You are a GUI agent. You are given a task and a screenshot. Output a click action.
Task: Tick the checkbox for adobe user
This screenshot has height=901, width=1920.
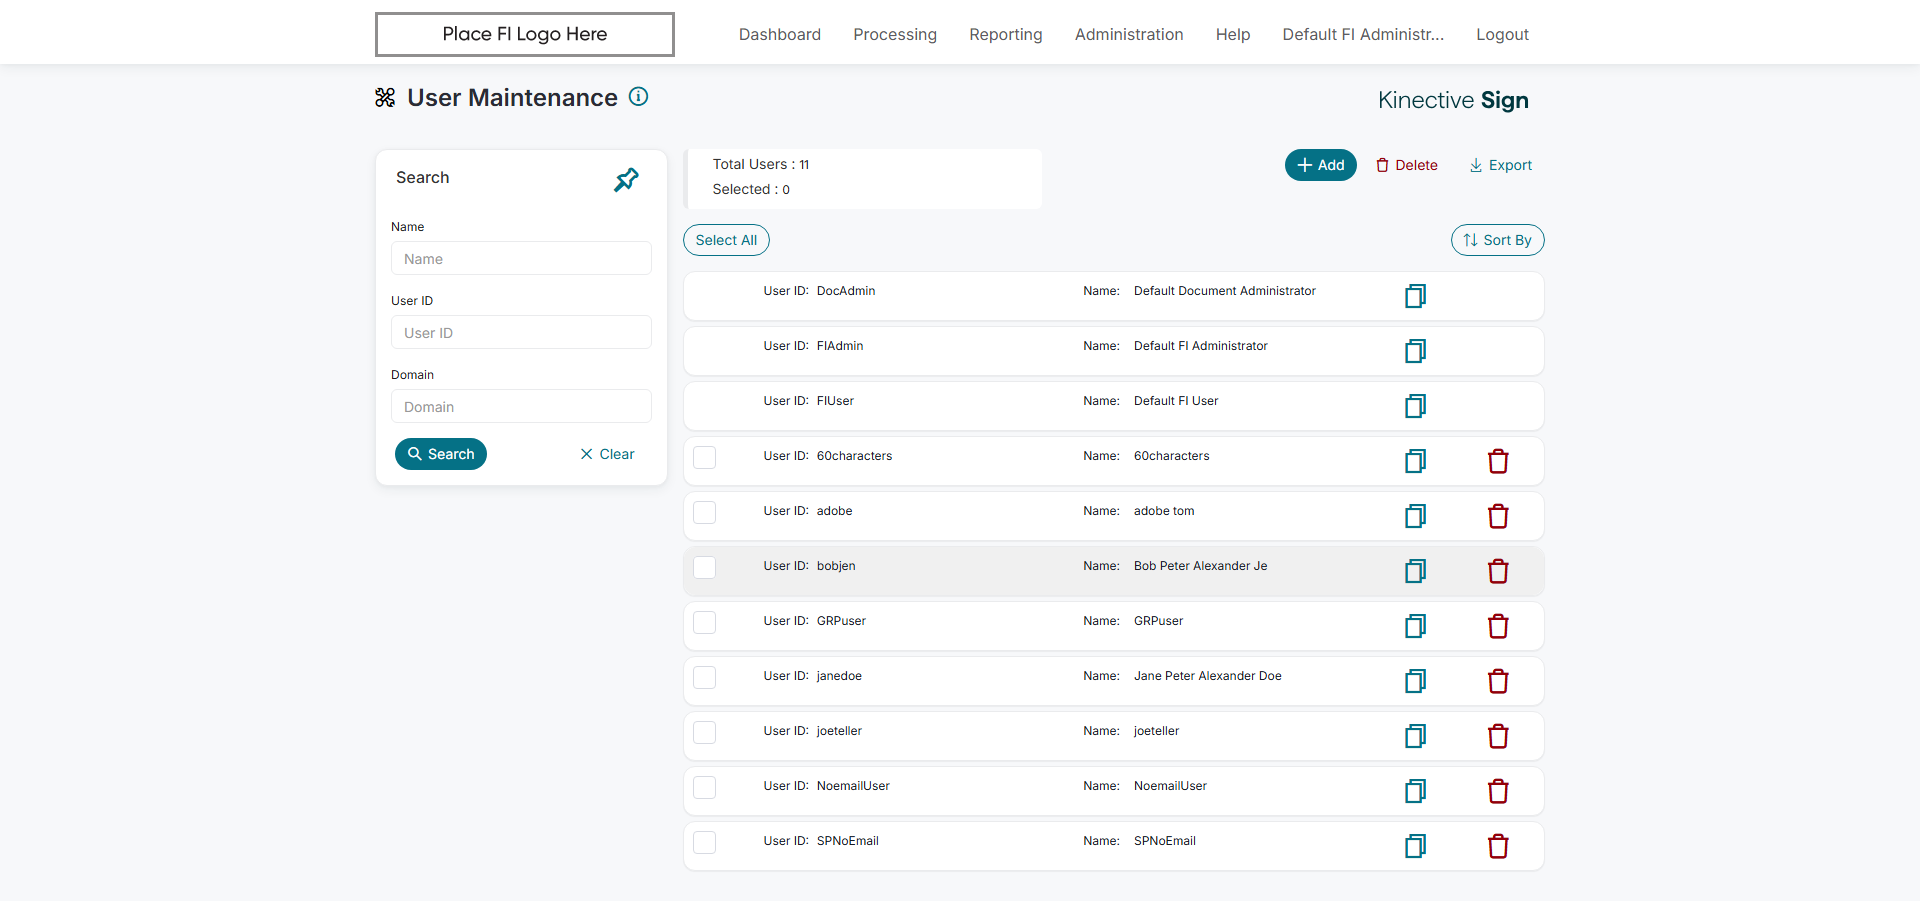[x=705, y=512]
